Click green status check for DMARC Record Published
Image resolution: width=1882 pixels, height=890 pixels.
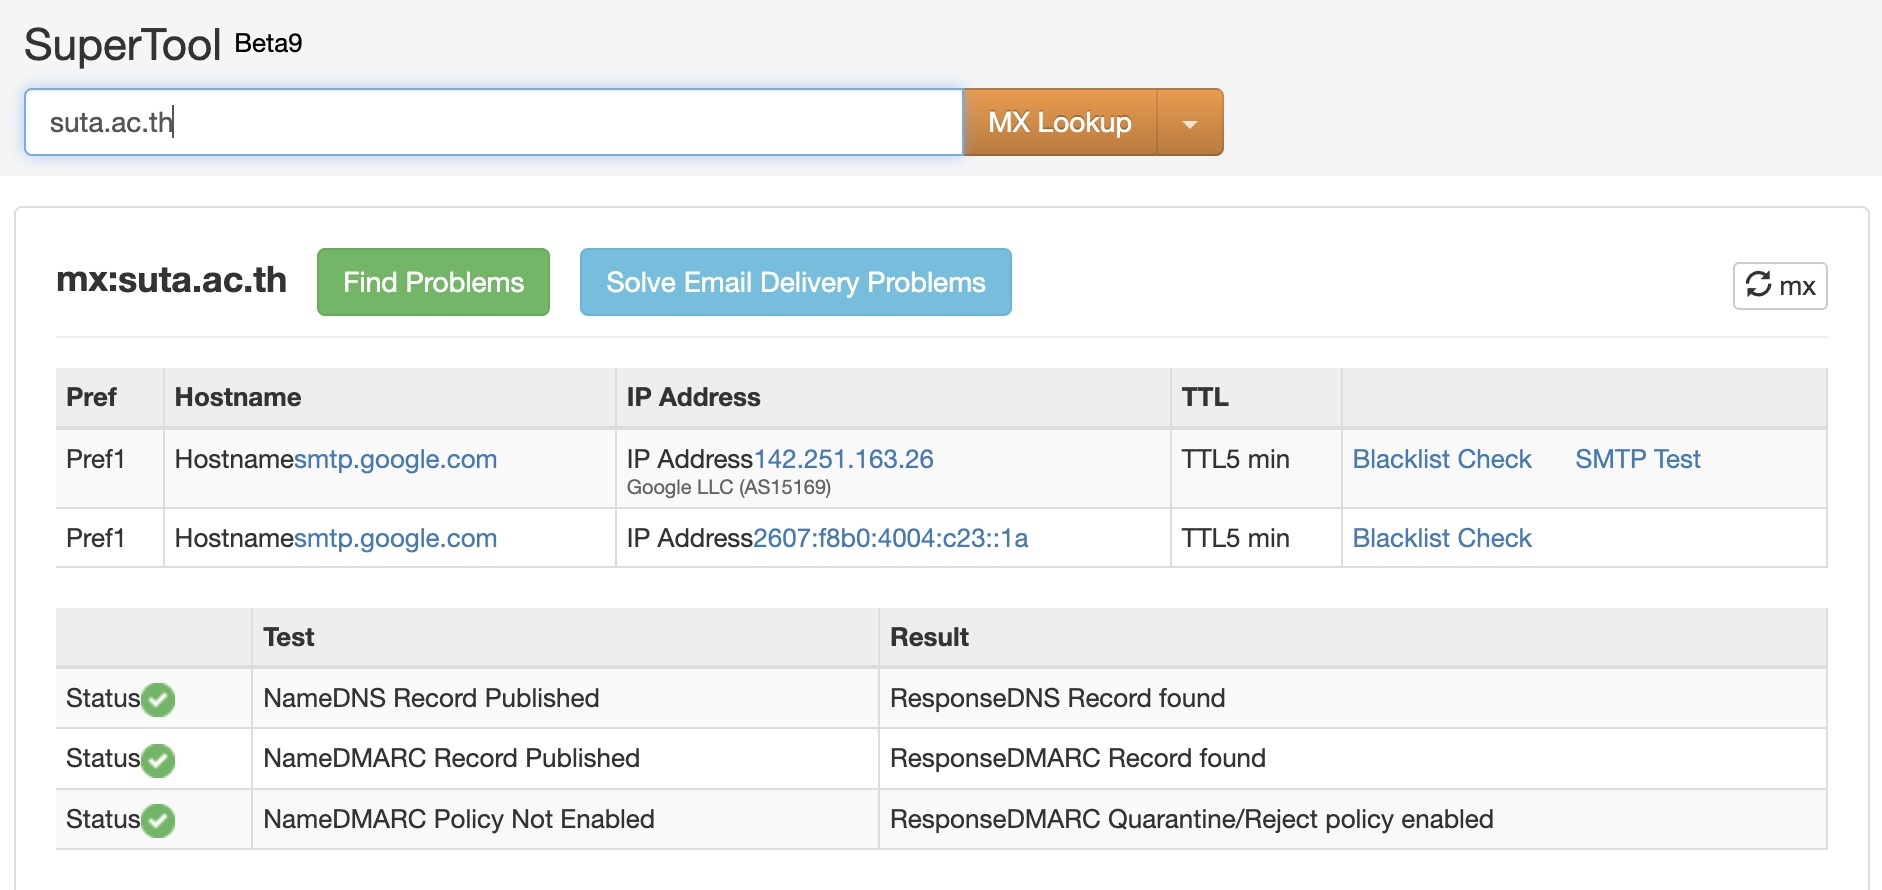[x=158, y=760]
